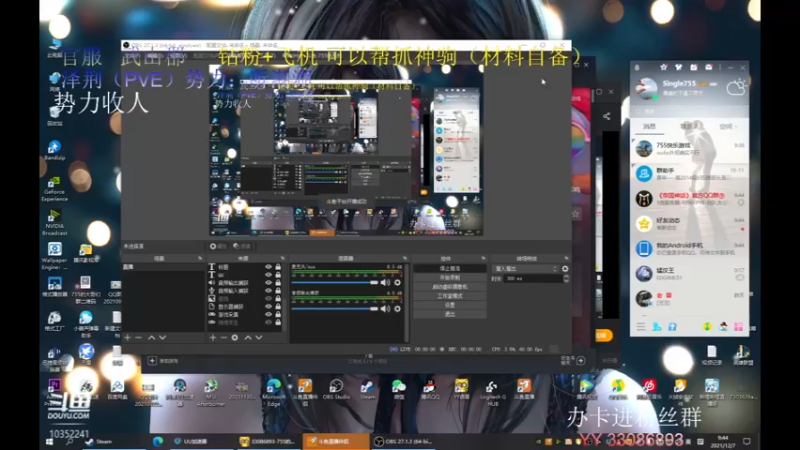
Task: Open MSI Afterburner desktop shortcut
Action: tap(211, 392)
